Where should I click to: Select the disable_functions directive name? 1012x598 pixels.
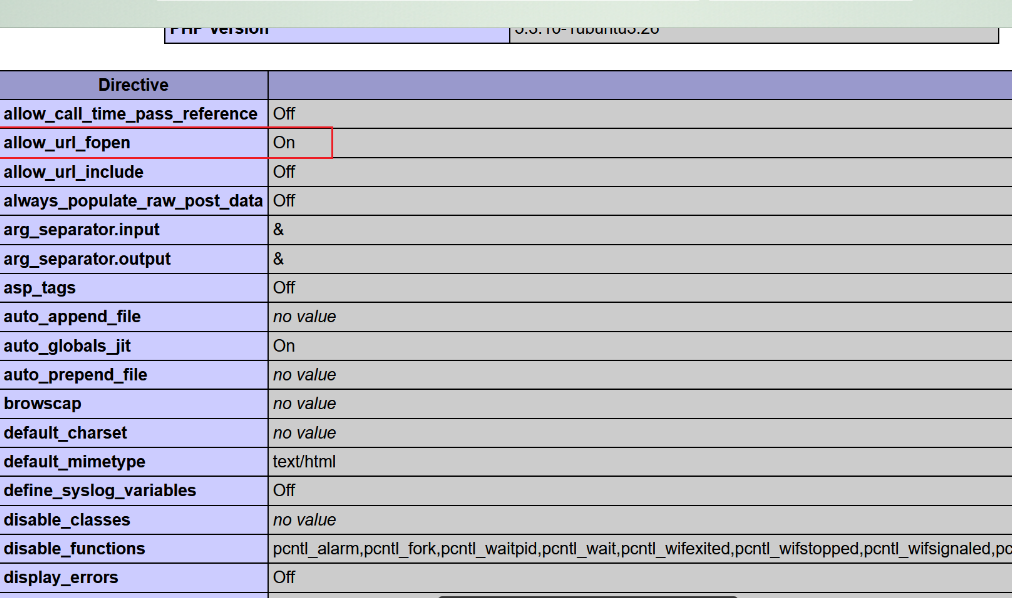point(74,549)
